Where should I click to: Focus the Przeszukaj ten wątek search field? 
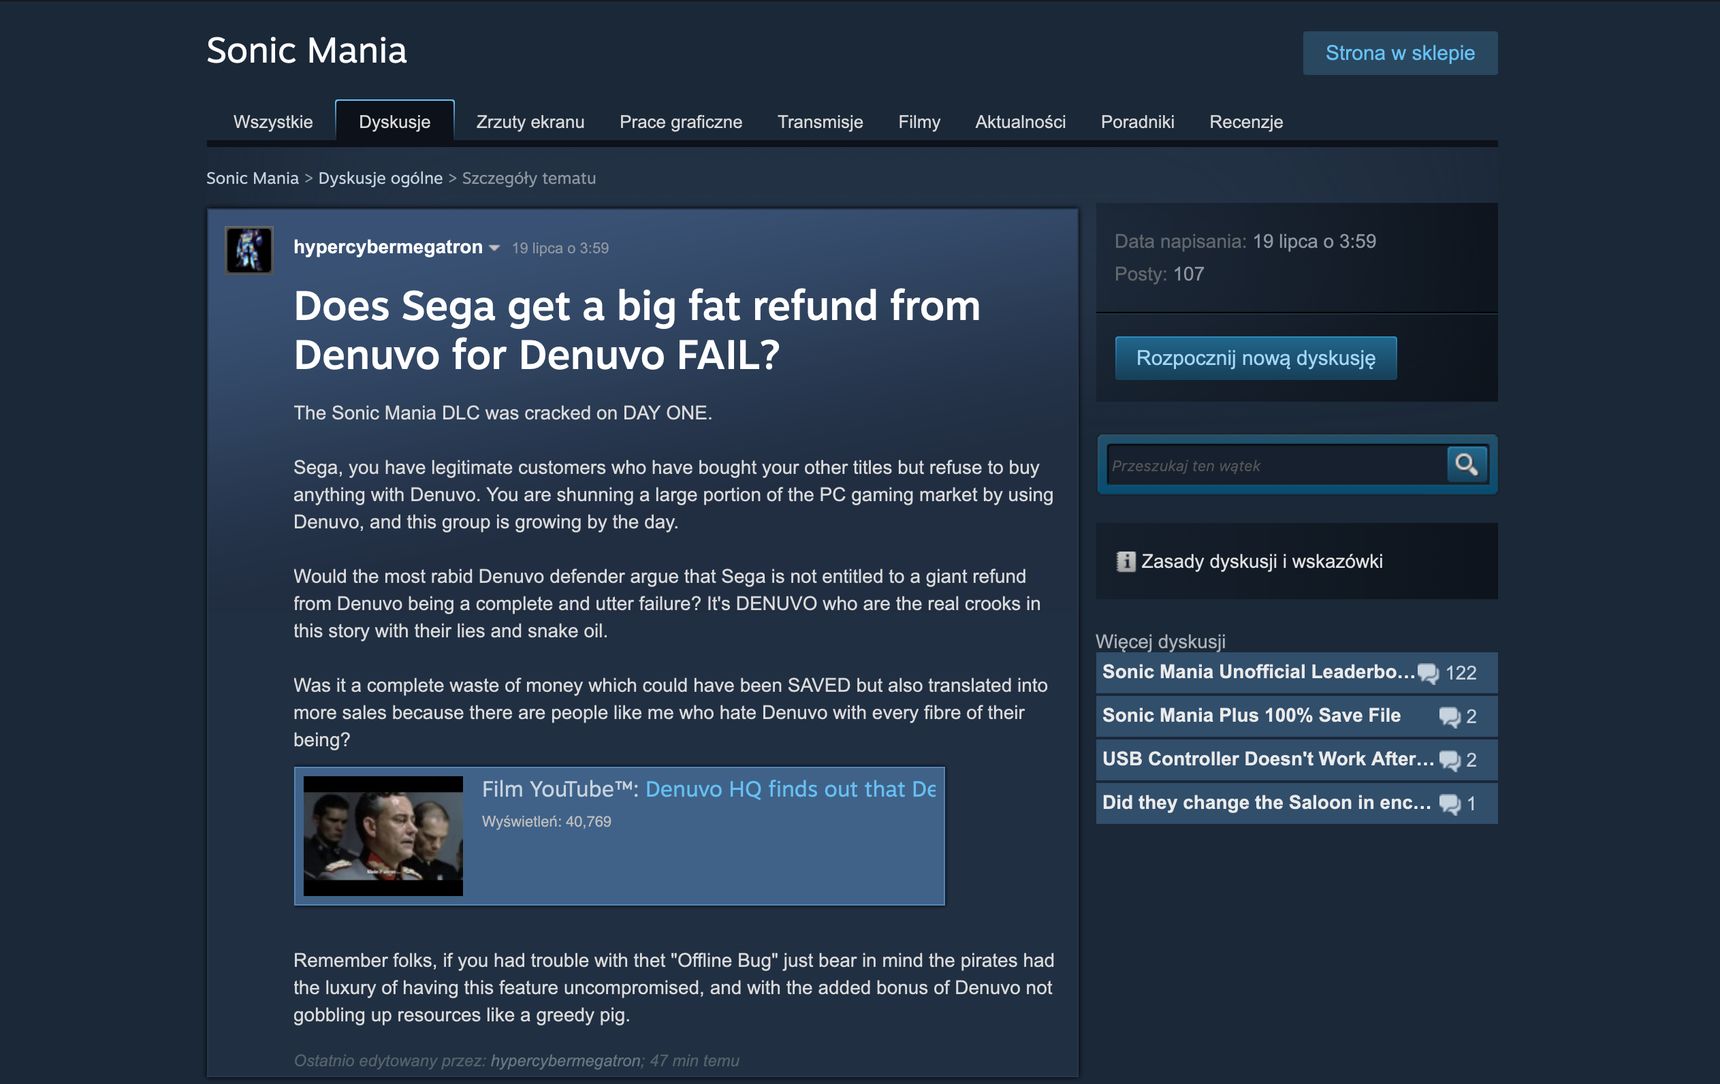tap(1276, 465)
